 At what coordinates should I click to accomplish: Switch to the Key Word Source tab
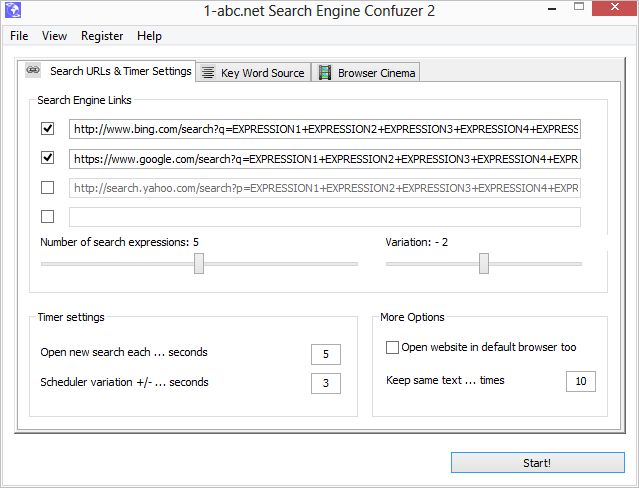tap(254, 73)
